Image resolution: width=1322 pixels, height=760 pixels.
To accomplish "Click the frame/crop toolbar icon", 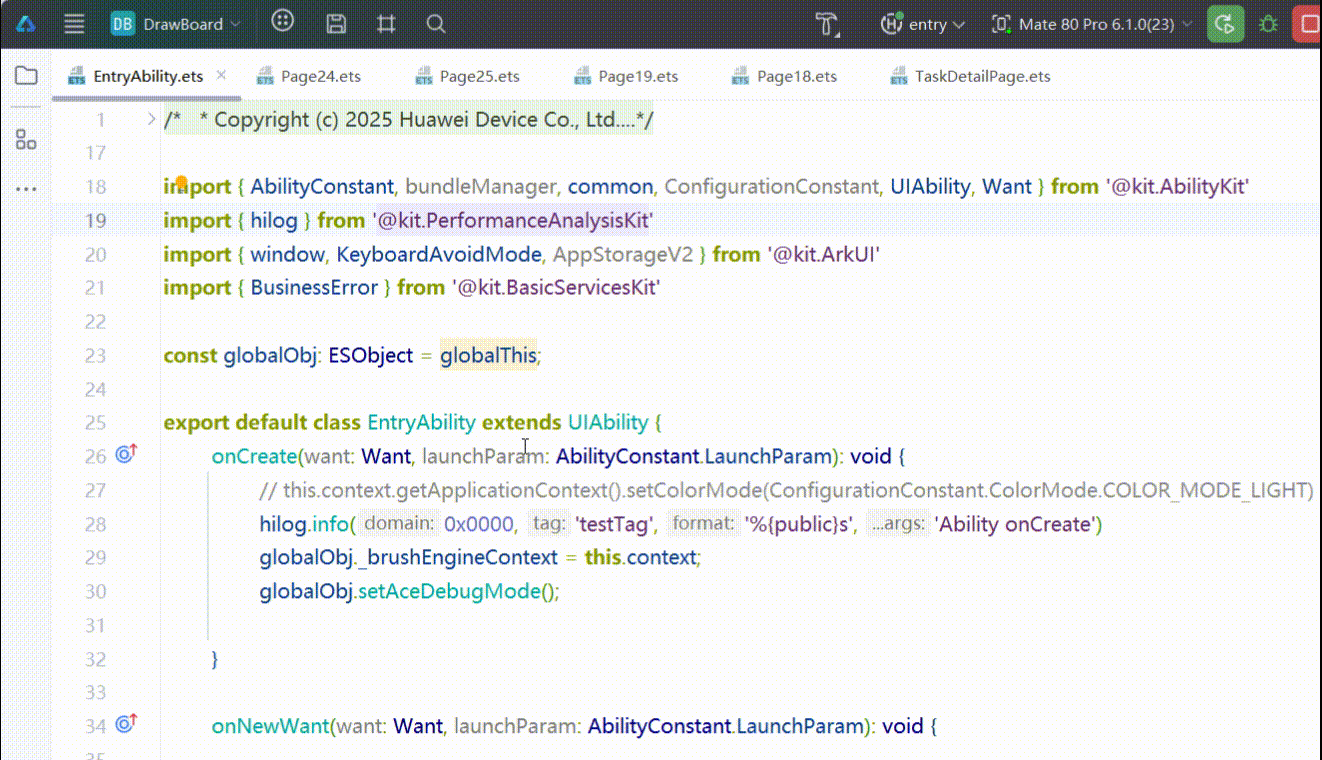I will [386, 24].
